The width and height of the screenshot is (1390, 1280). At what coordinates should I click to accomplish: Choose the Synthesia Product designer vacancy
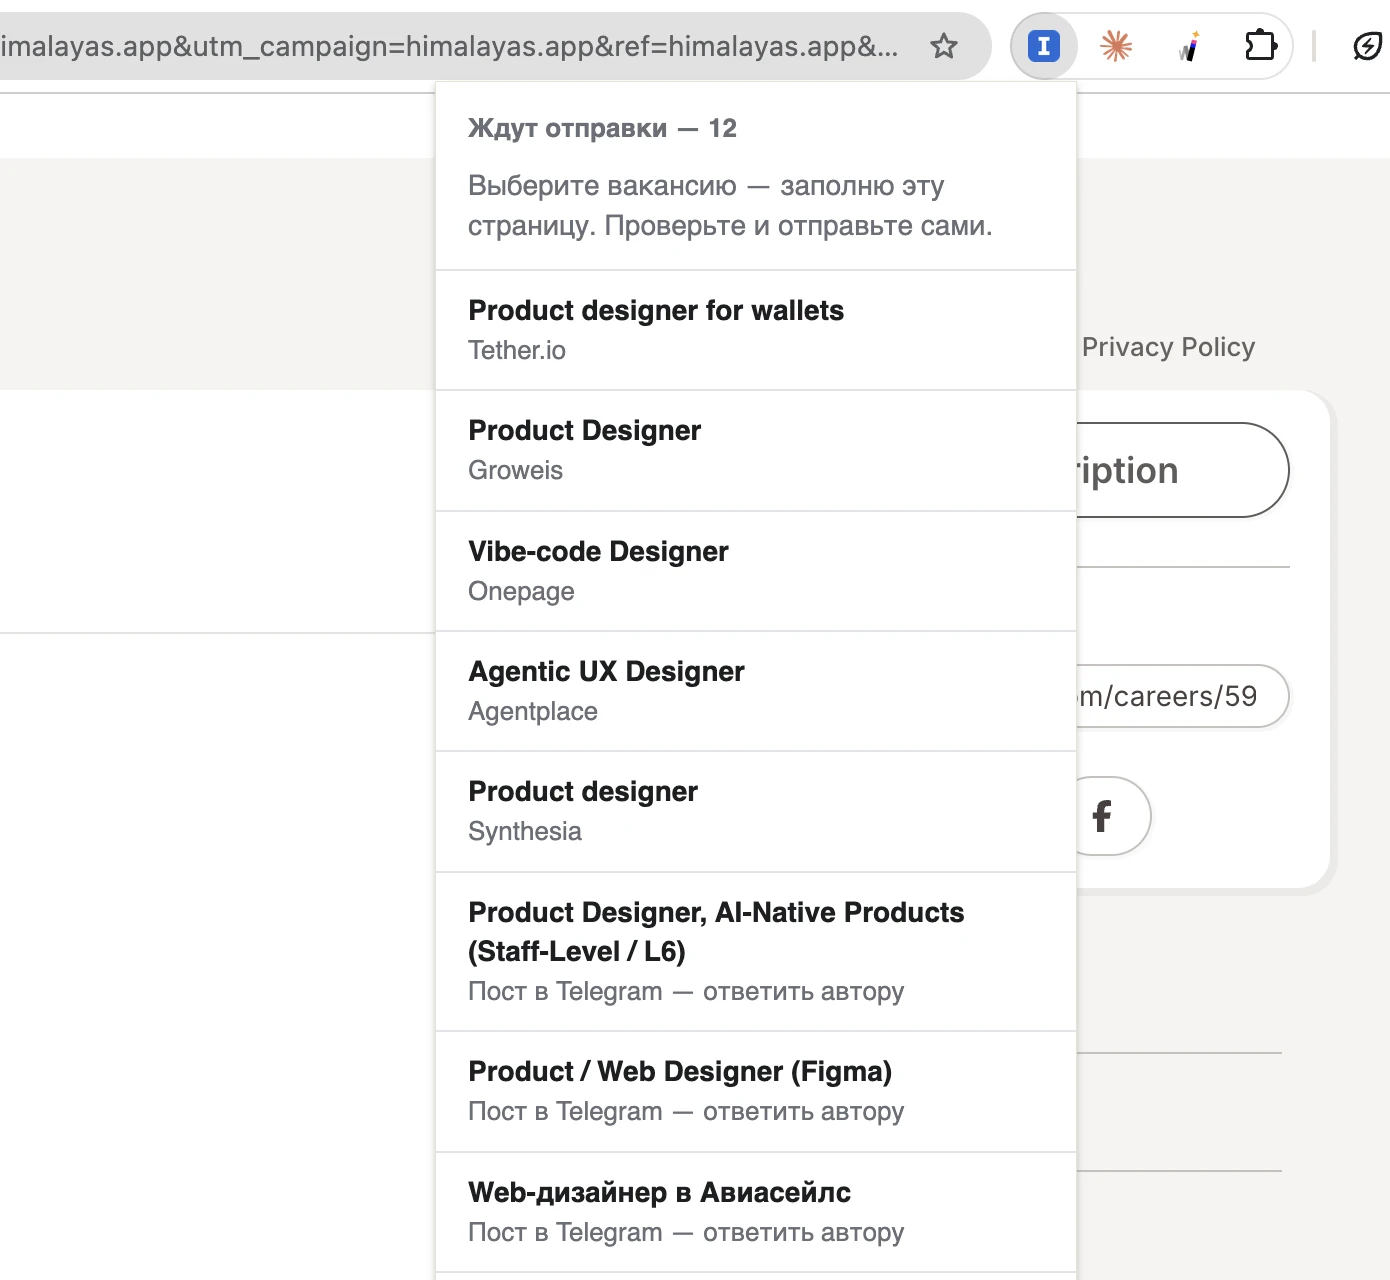[x=756, y=812]
